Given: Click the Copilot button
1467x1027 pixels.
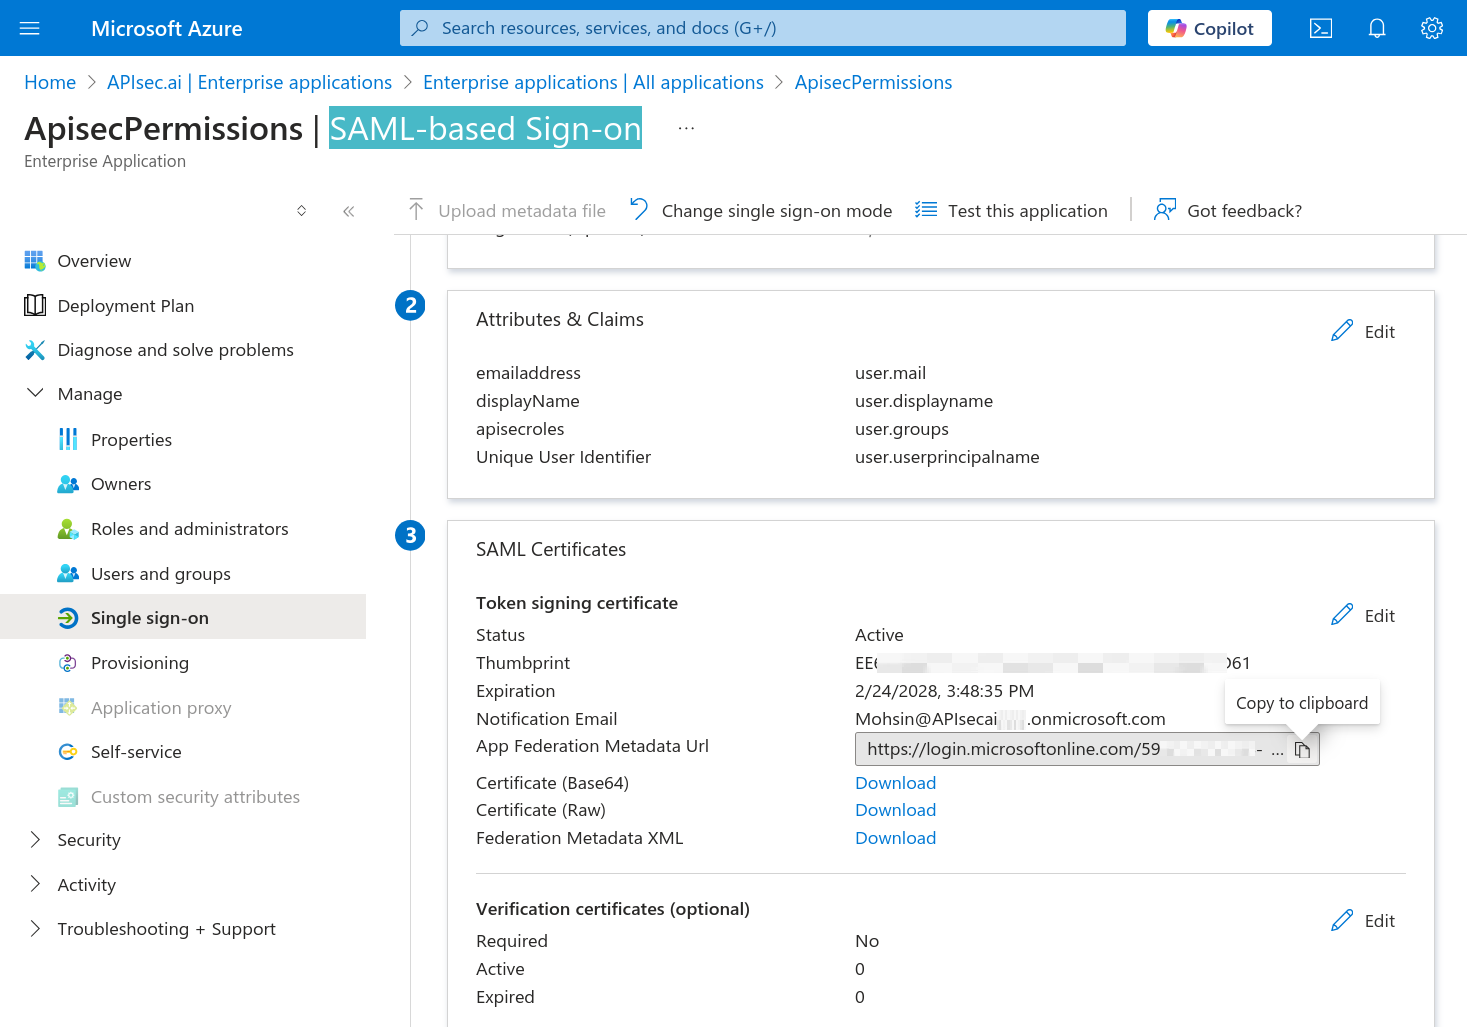Looking at the screenshot, I should coord(1209,28).
